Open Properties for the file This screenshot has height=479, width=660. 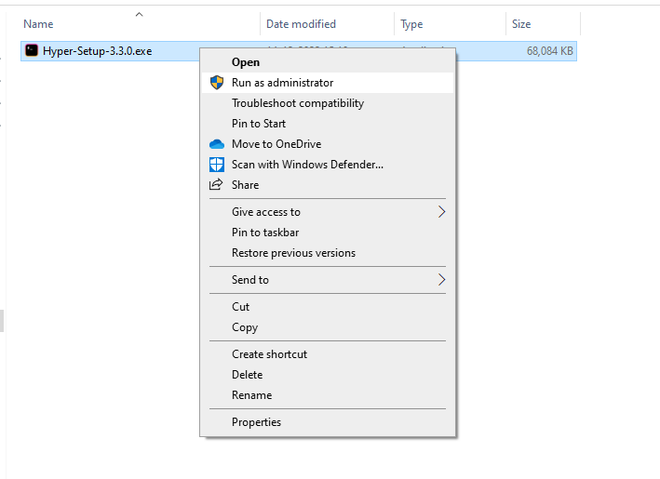point(257,422)
